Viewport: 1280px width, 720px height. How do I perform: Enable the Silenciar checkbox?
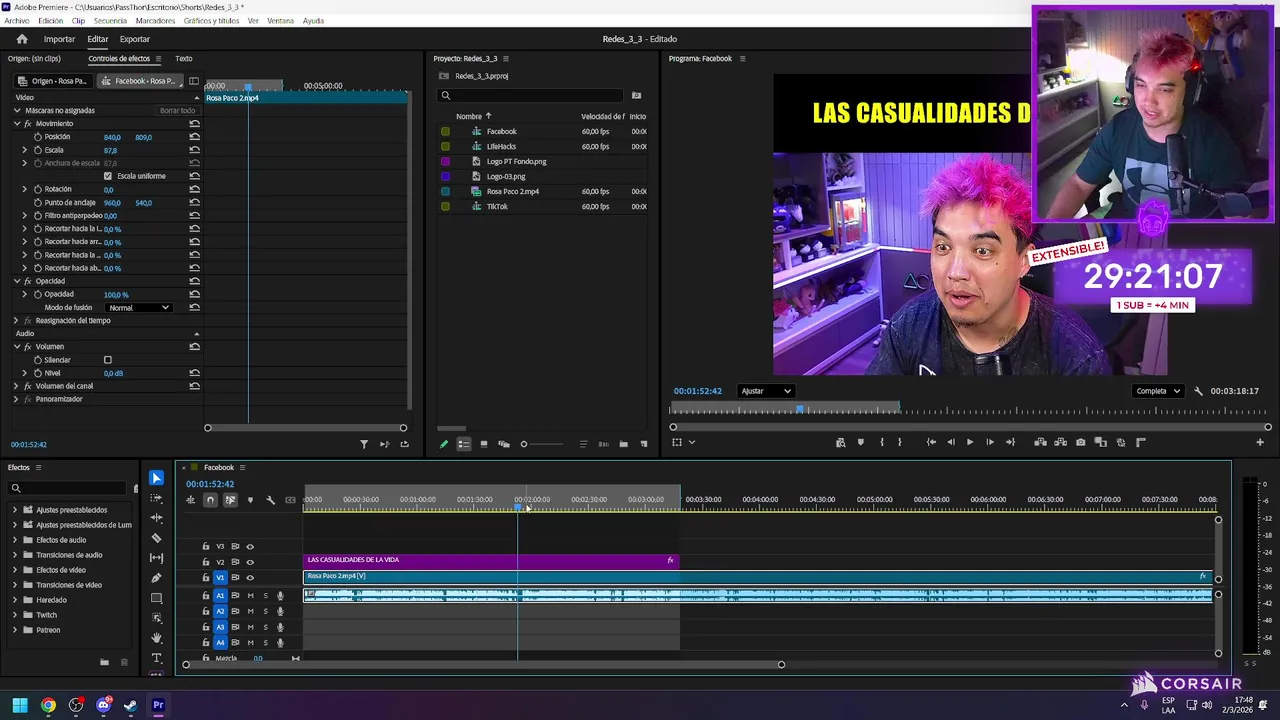click(108, 360)
